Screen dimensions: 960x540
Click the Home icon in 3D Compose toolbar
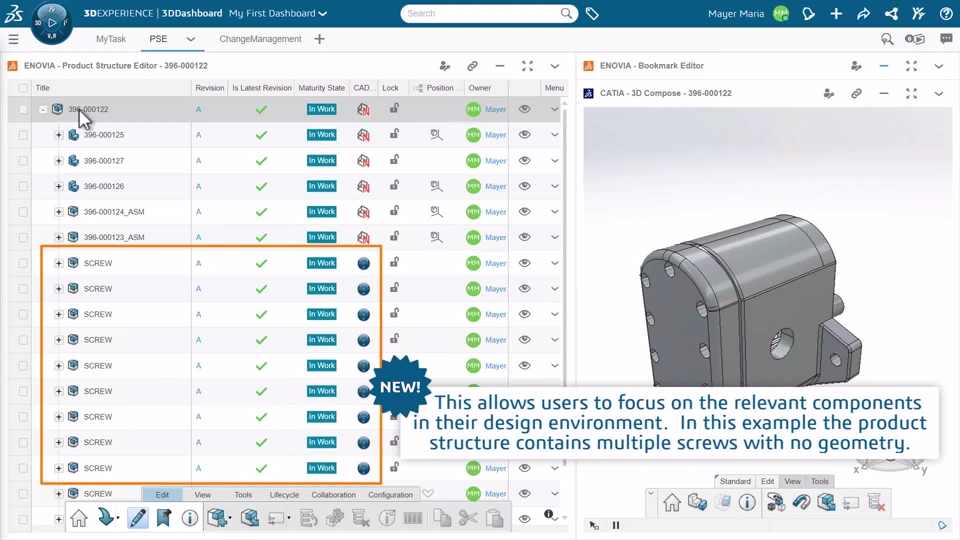(x=671, y=502)
